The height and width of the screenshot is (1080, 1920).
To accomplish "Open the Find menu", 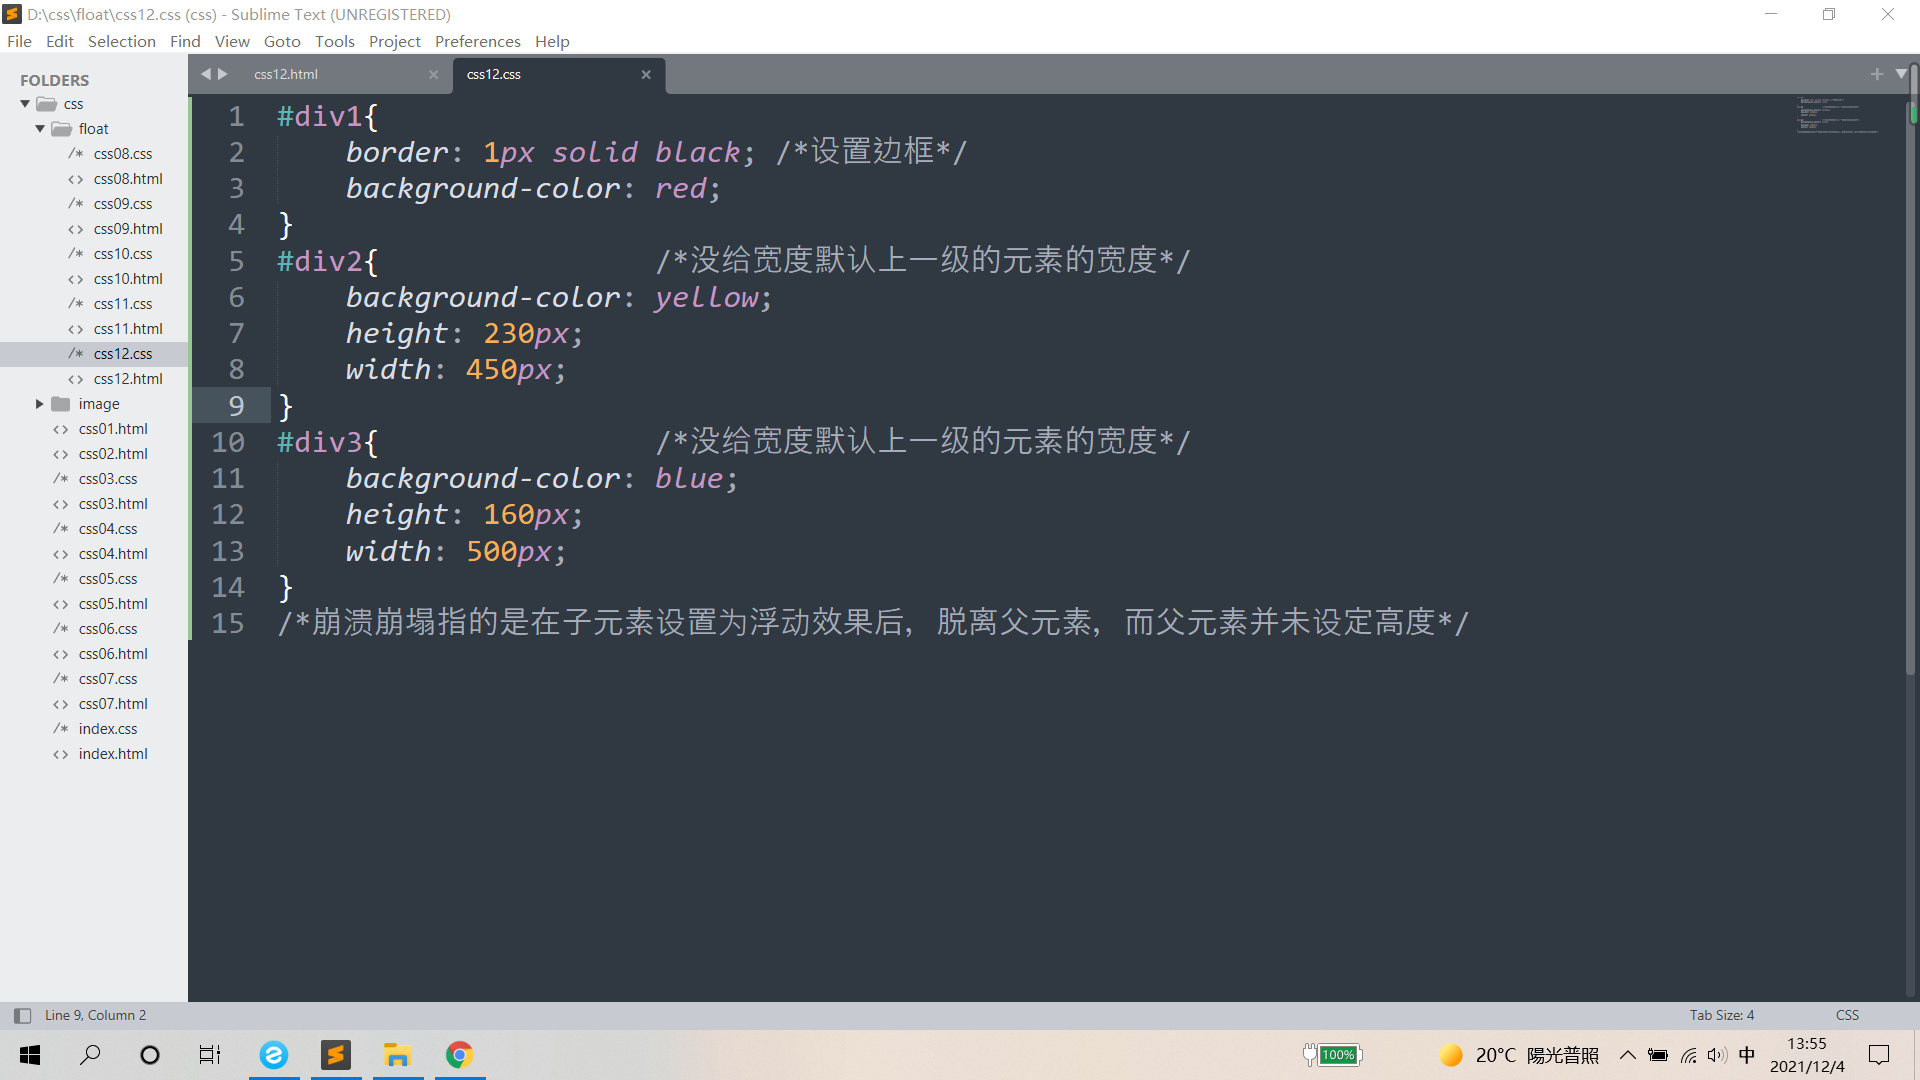I will (185, 41).
